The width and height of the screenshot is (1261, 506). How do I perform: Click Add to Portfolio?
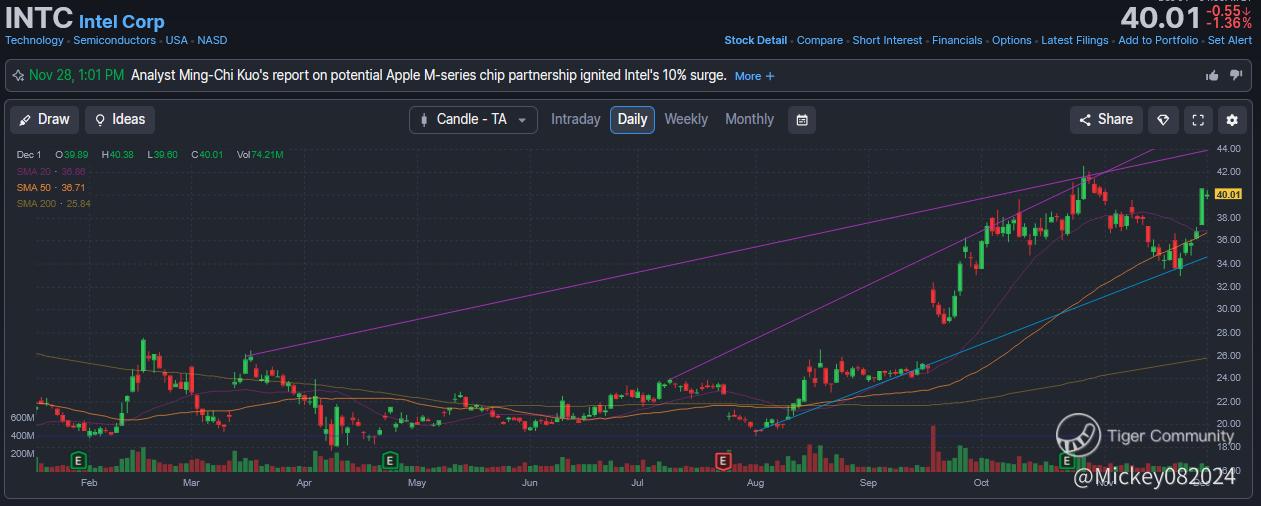pyautogui.click(x=1158, y=40)
